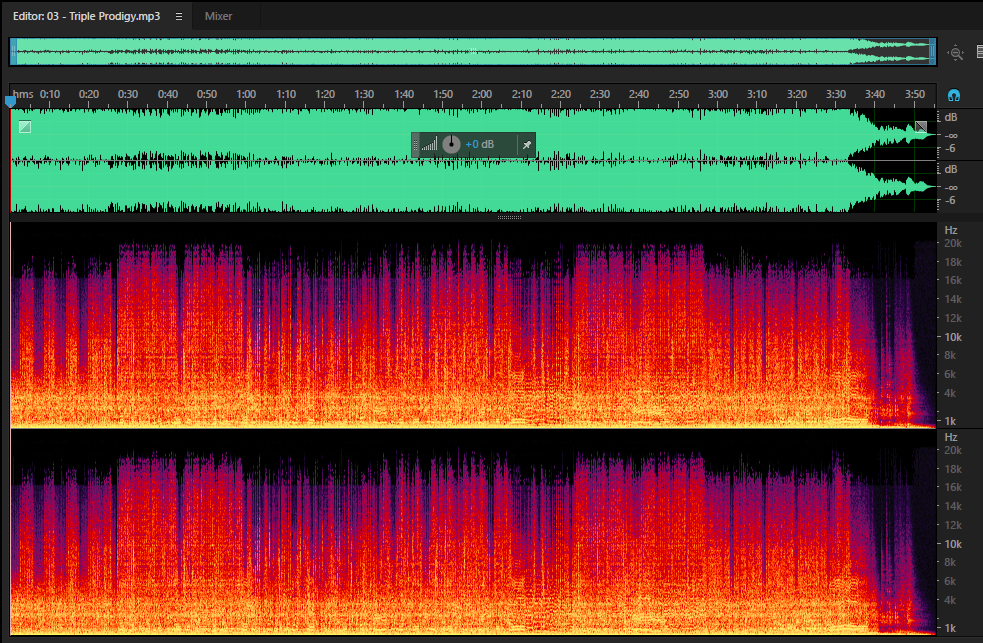Click the +0 dB gain value
The image size is (983, 643).
click(x=480, y=144)
